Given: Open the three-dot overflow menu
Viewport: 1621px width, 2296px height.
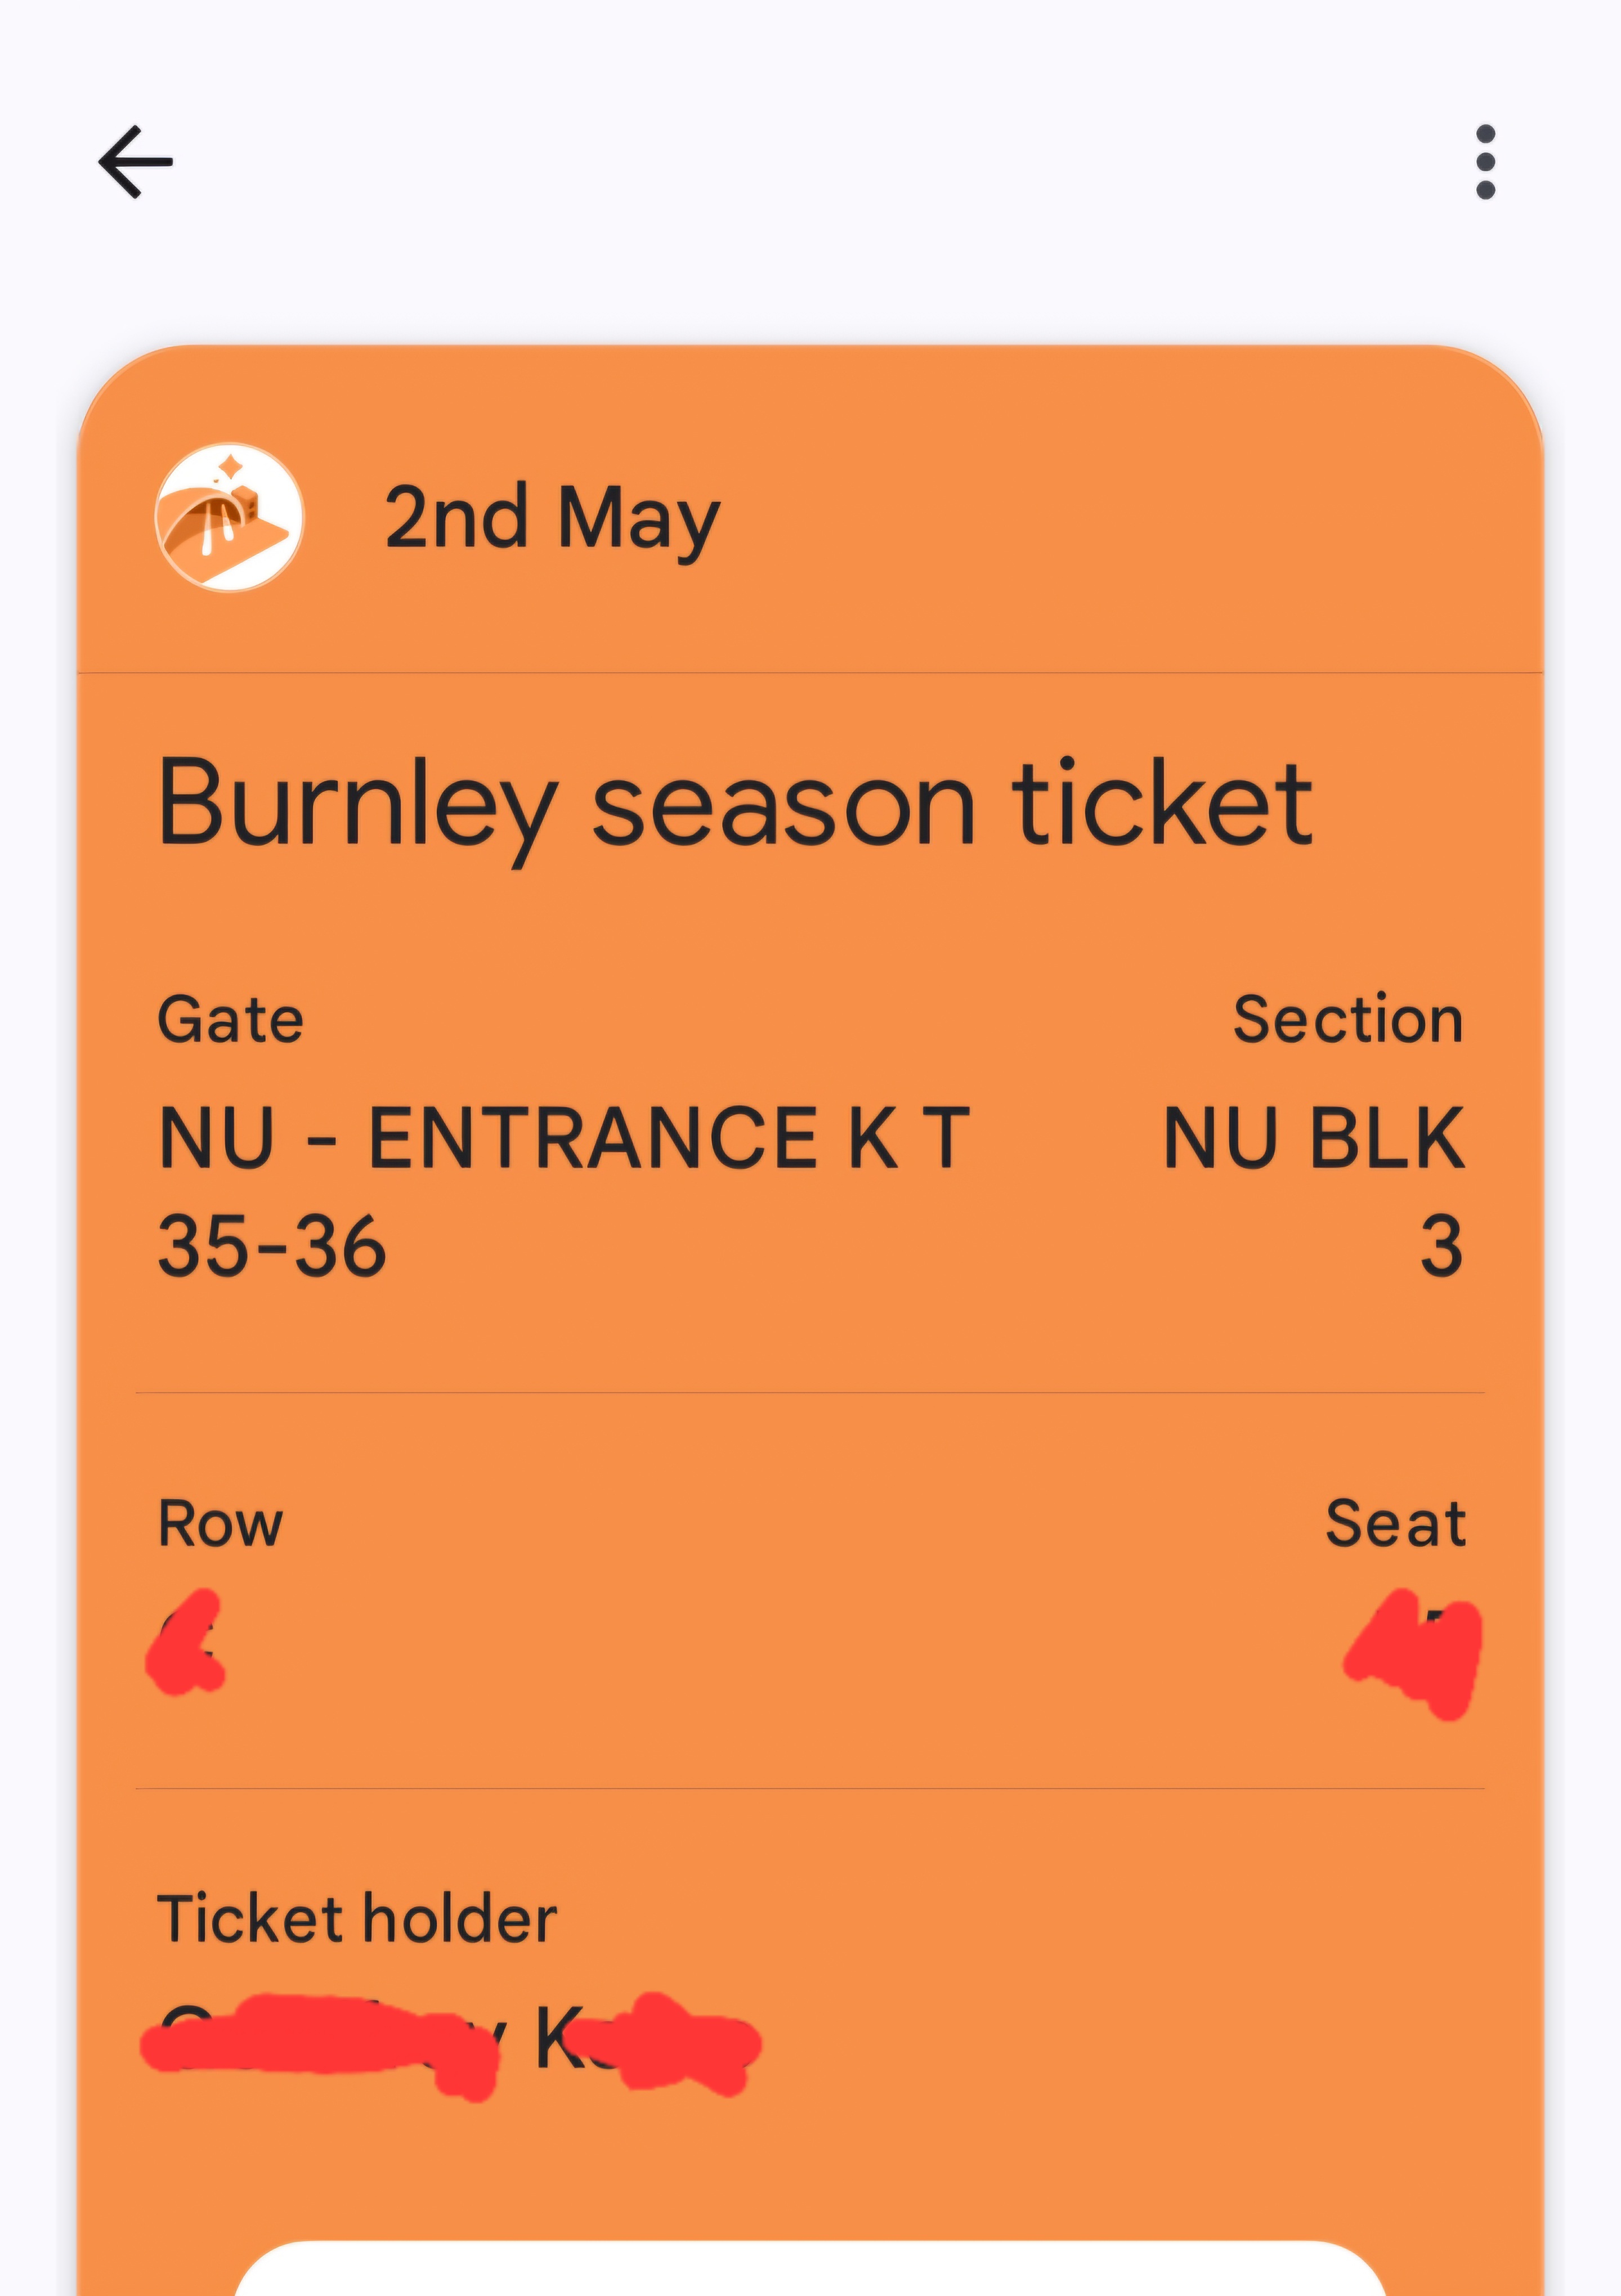Looking at the screenshot, I should (x=1485, y=162).
